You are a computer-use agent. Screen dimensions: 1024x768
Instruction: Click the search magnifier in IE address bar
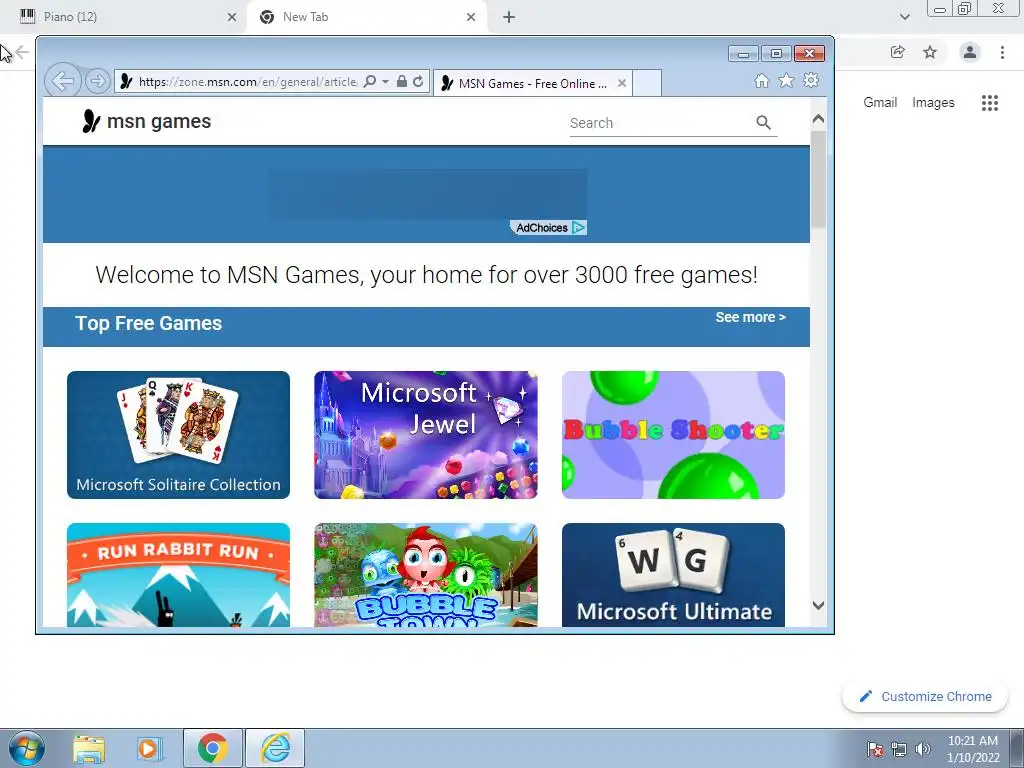pos(370,82)
